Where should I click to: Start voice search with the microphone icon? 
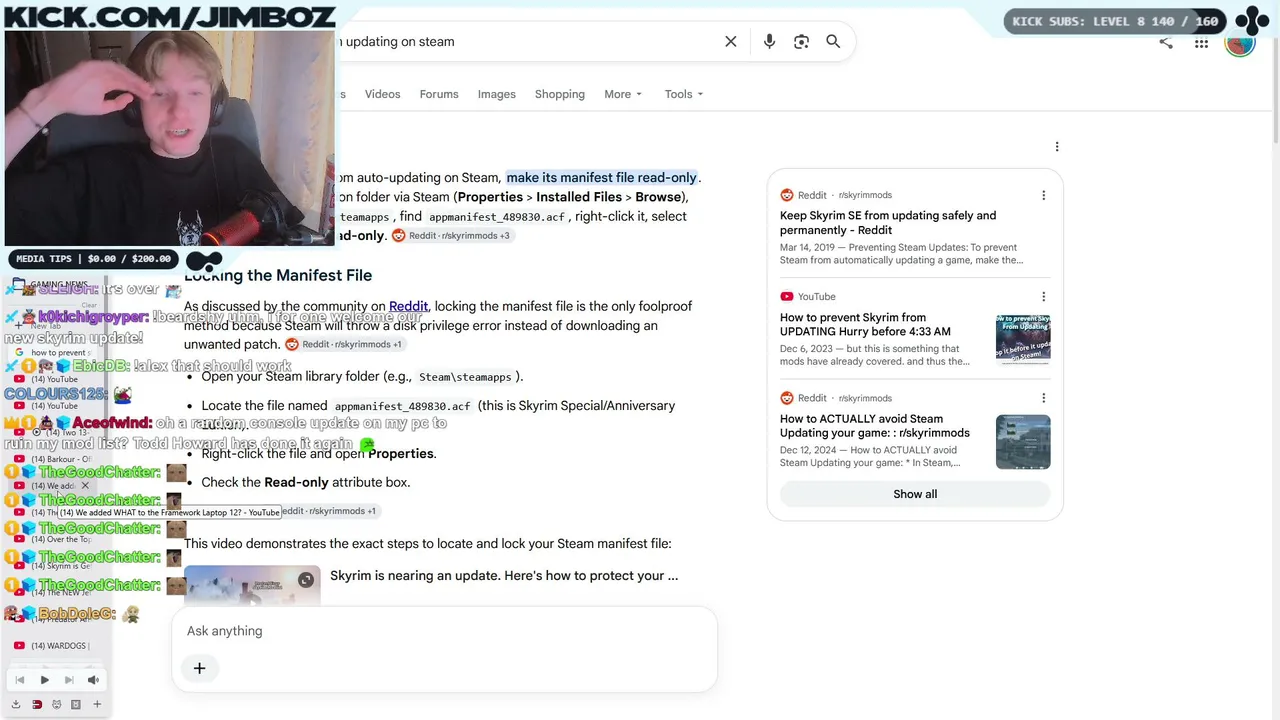coord(769,41)
